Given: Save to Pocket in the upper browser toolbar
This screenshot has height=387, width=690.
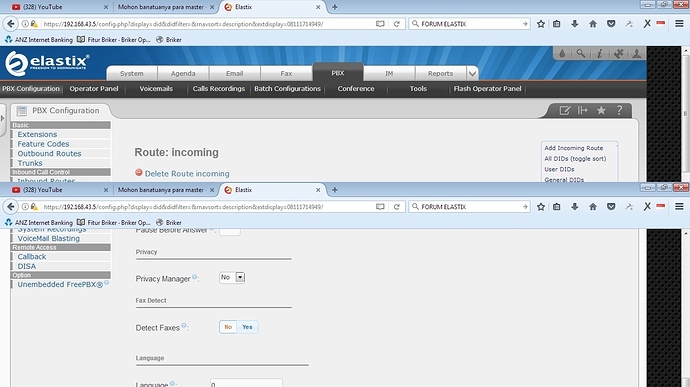Looking at the screenshot, I should tap(611, 24).
